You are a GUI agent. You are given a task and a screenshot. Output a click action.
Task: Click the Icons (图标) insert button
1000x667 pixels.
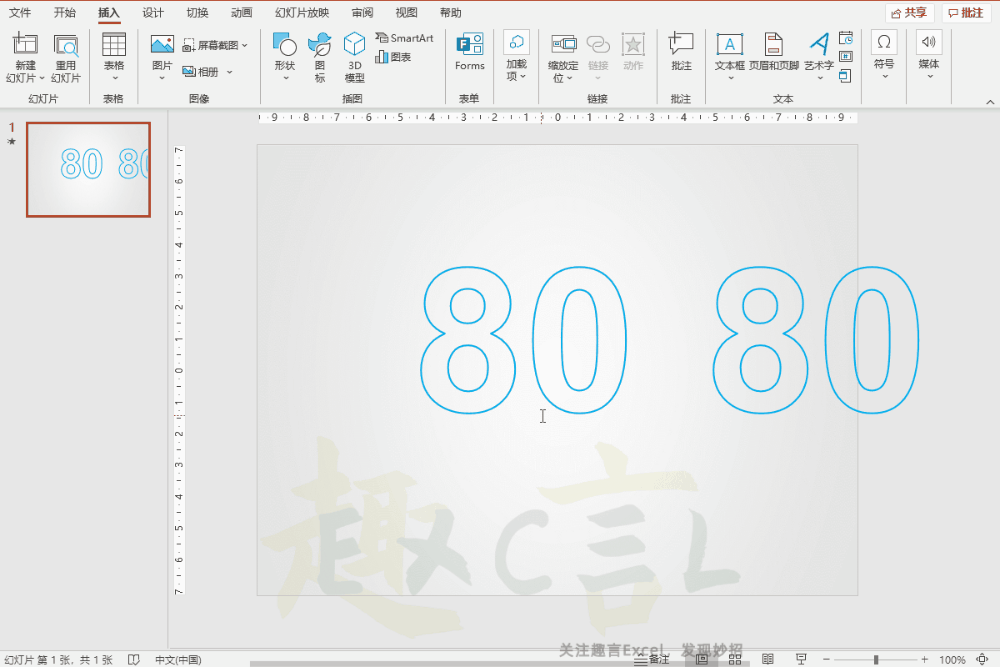320,45
